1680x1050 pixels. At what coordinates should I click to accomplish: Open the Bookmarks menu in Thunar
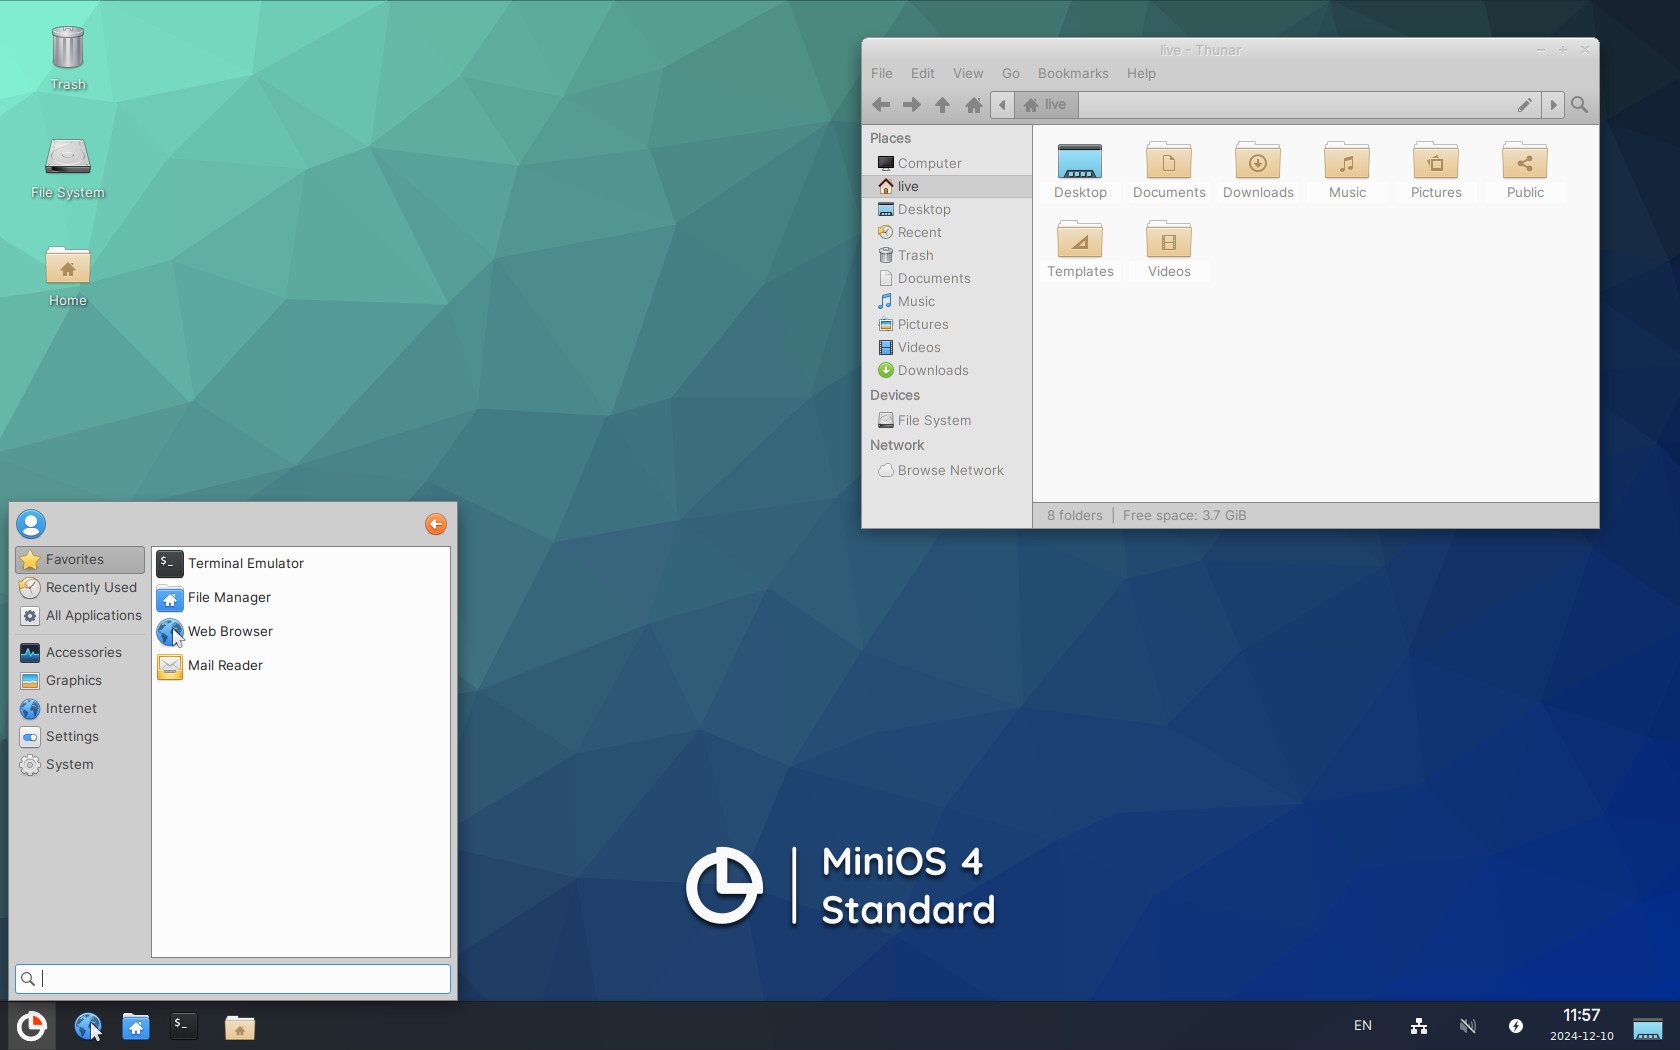[1073, 74]
